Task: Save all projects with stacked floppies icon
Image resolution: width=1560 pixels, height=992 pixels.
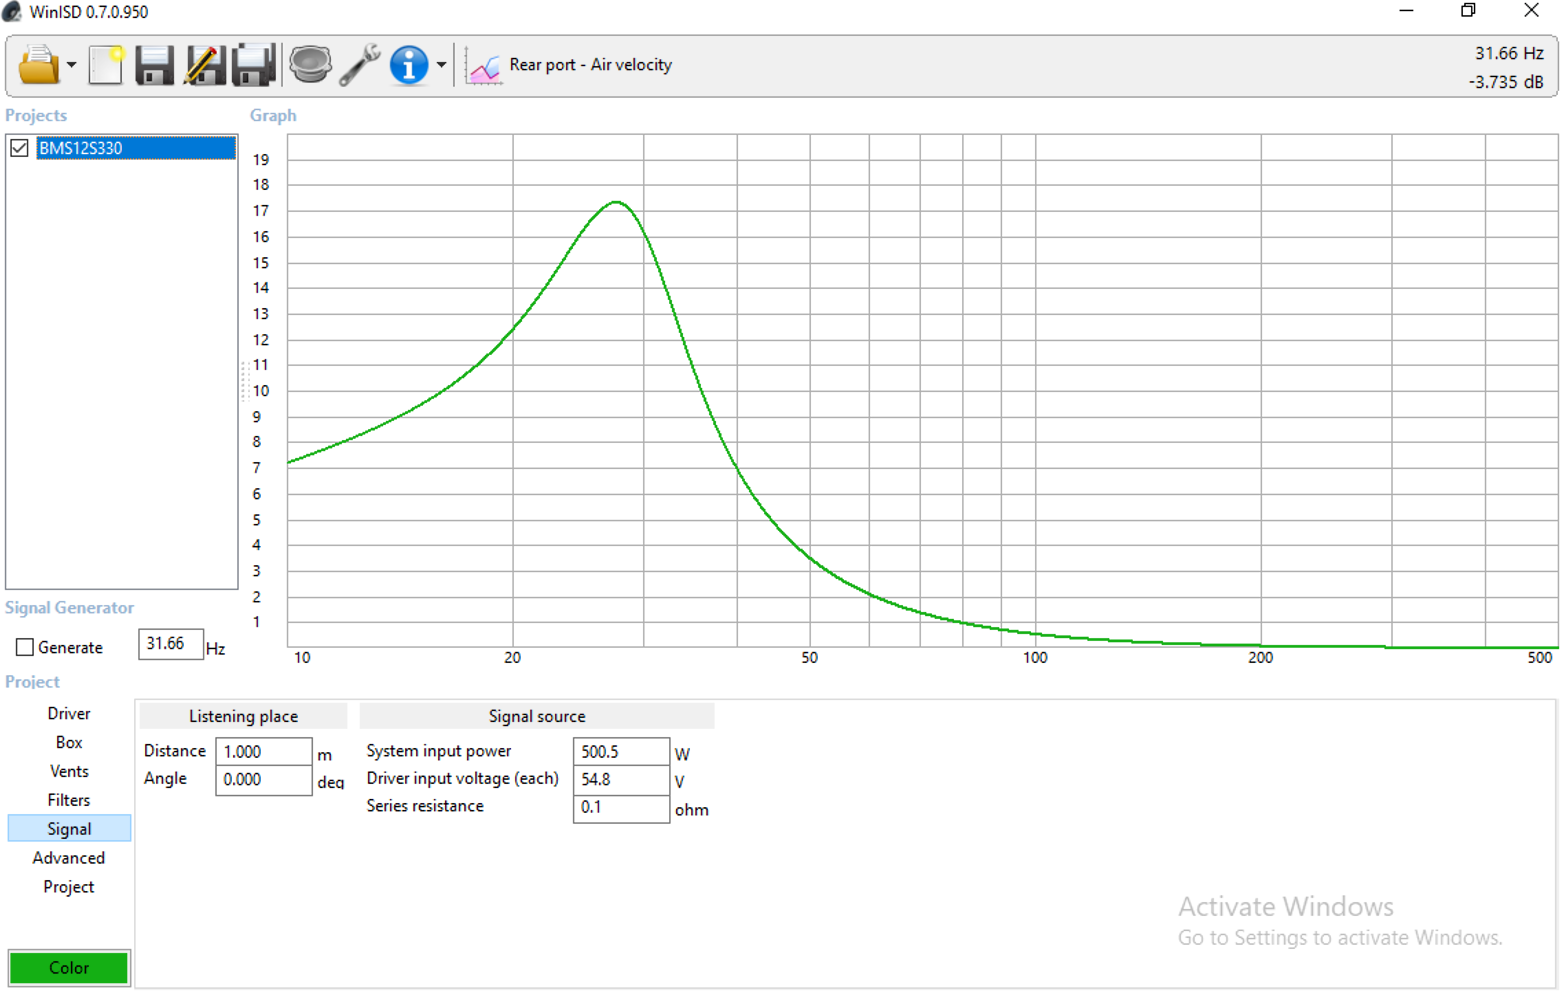Action: (x=254, y=65)
